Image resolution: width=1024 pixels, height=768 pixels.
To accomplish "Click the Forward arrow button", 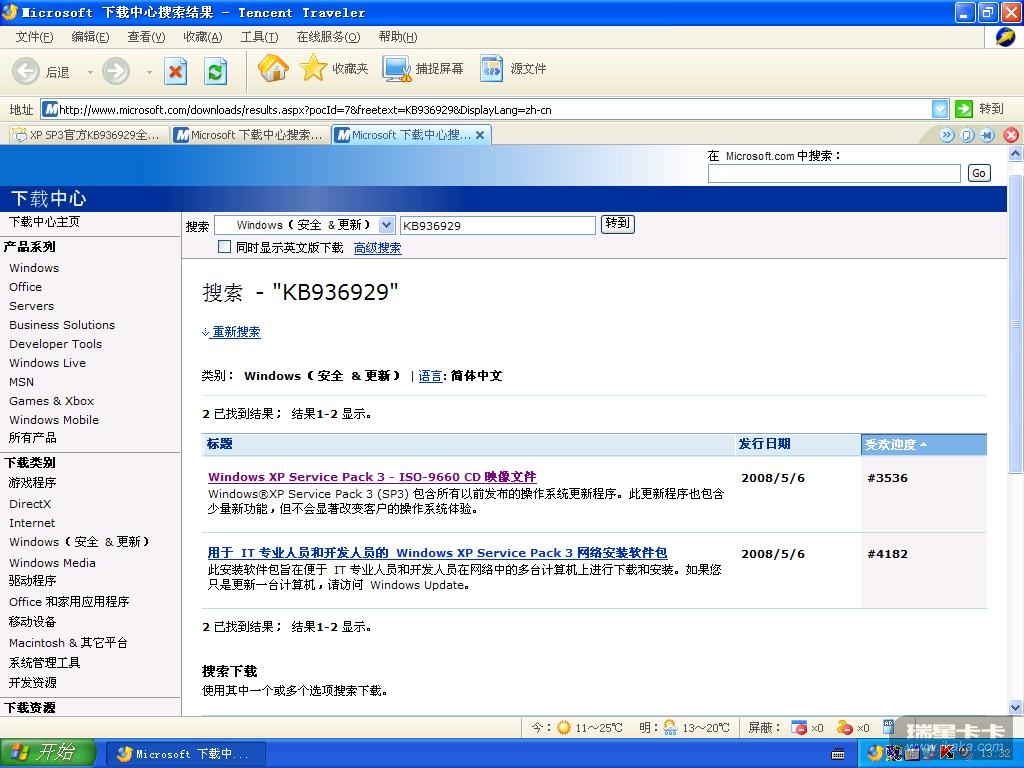I will click(116, 71).
